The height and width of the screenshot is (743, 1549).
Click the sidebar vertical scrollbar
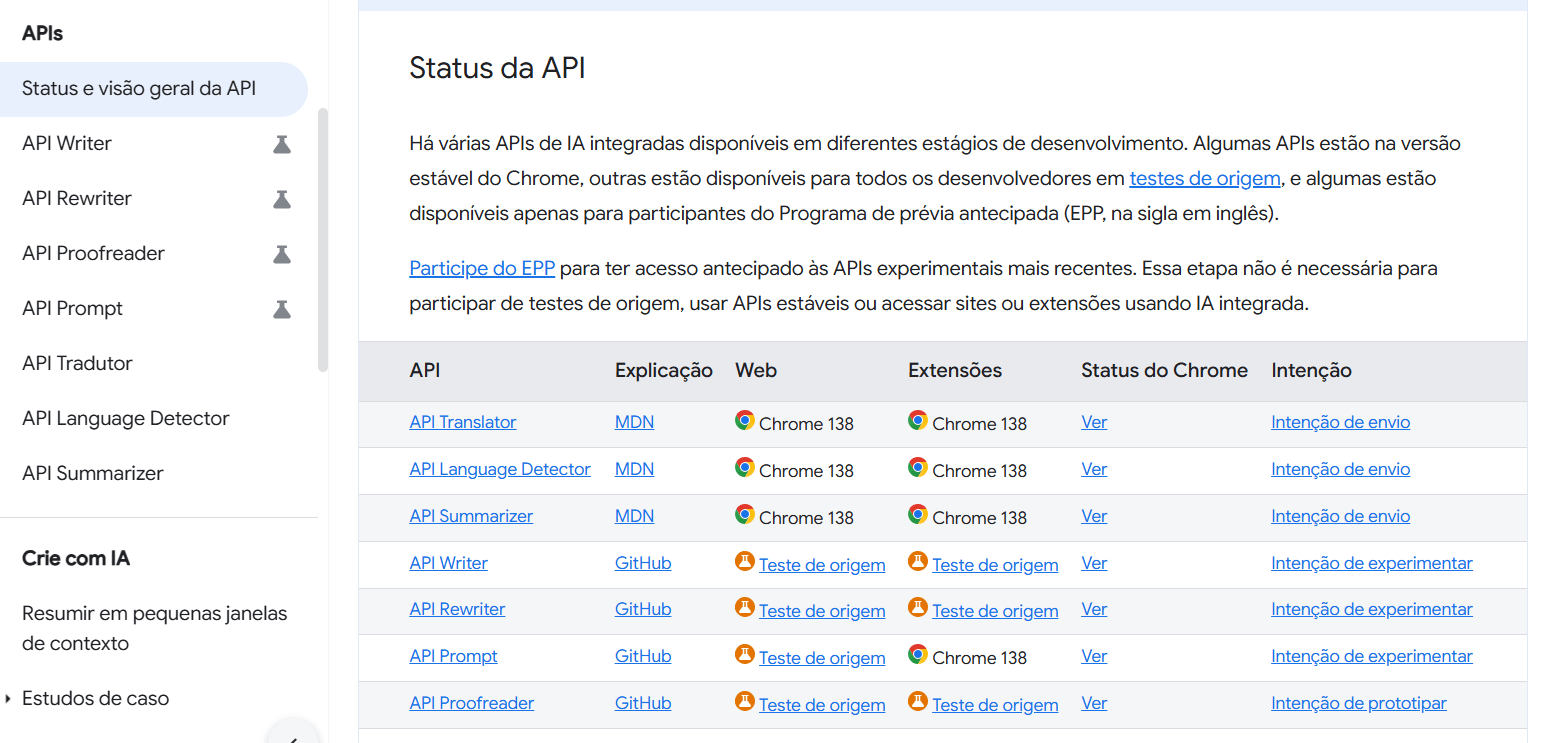tap(322, 239)
